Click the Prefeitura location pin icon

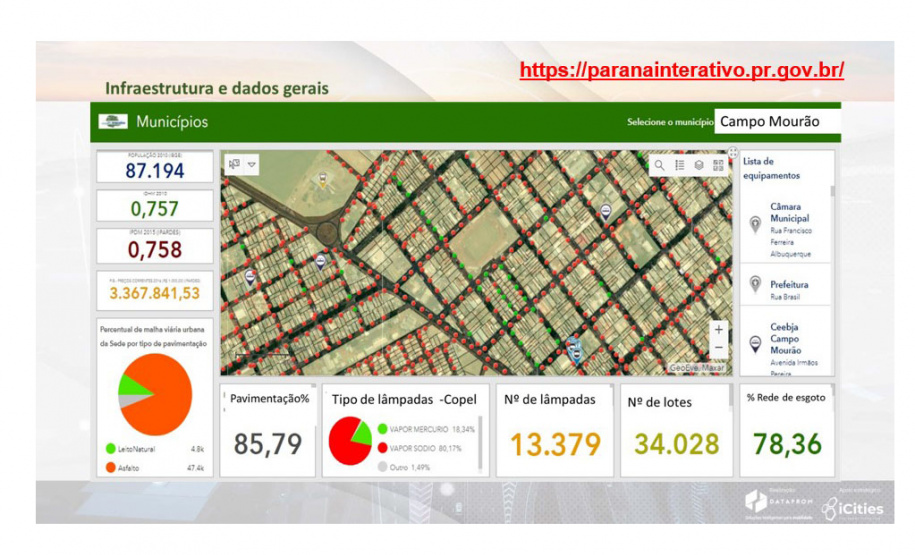tap(755, 284)
